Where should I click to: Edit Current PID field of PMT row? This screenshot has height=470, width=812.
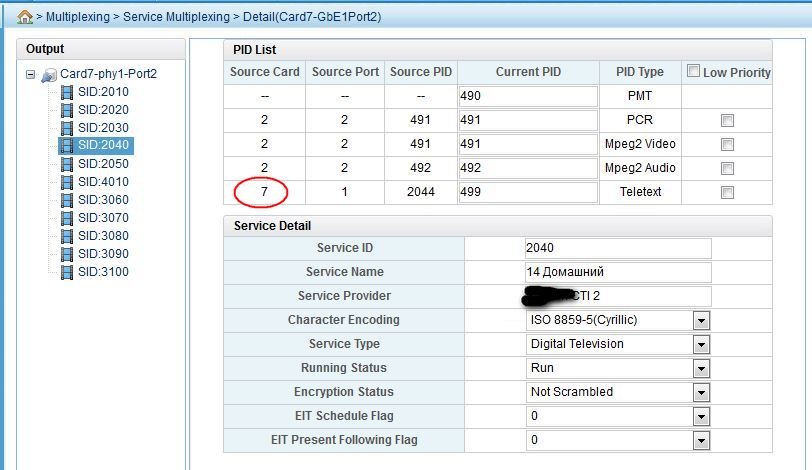point(528,96)
